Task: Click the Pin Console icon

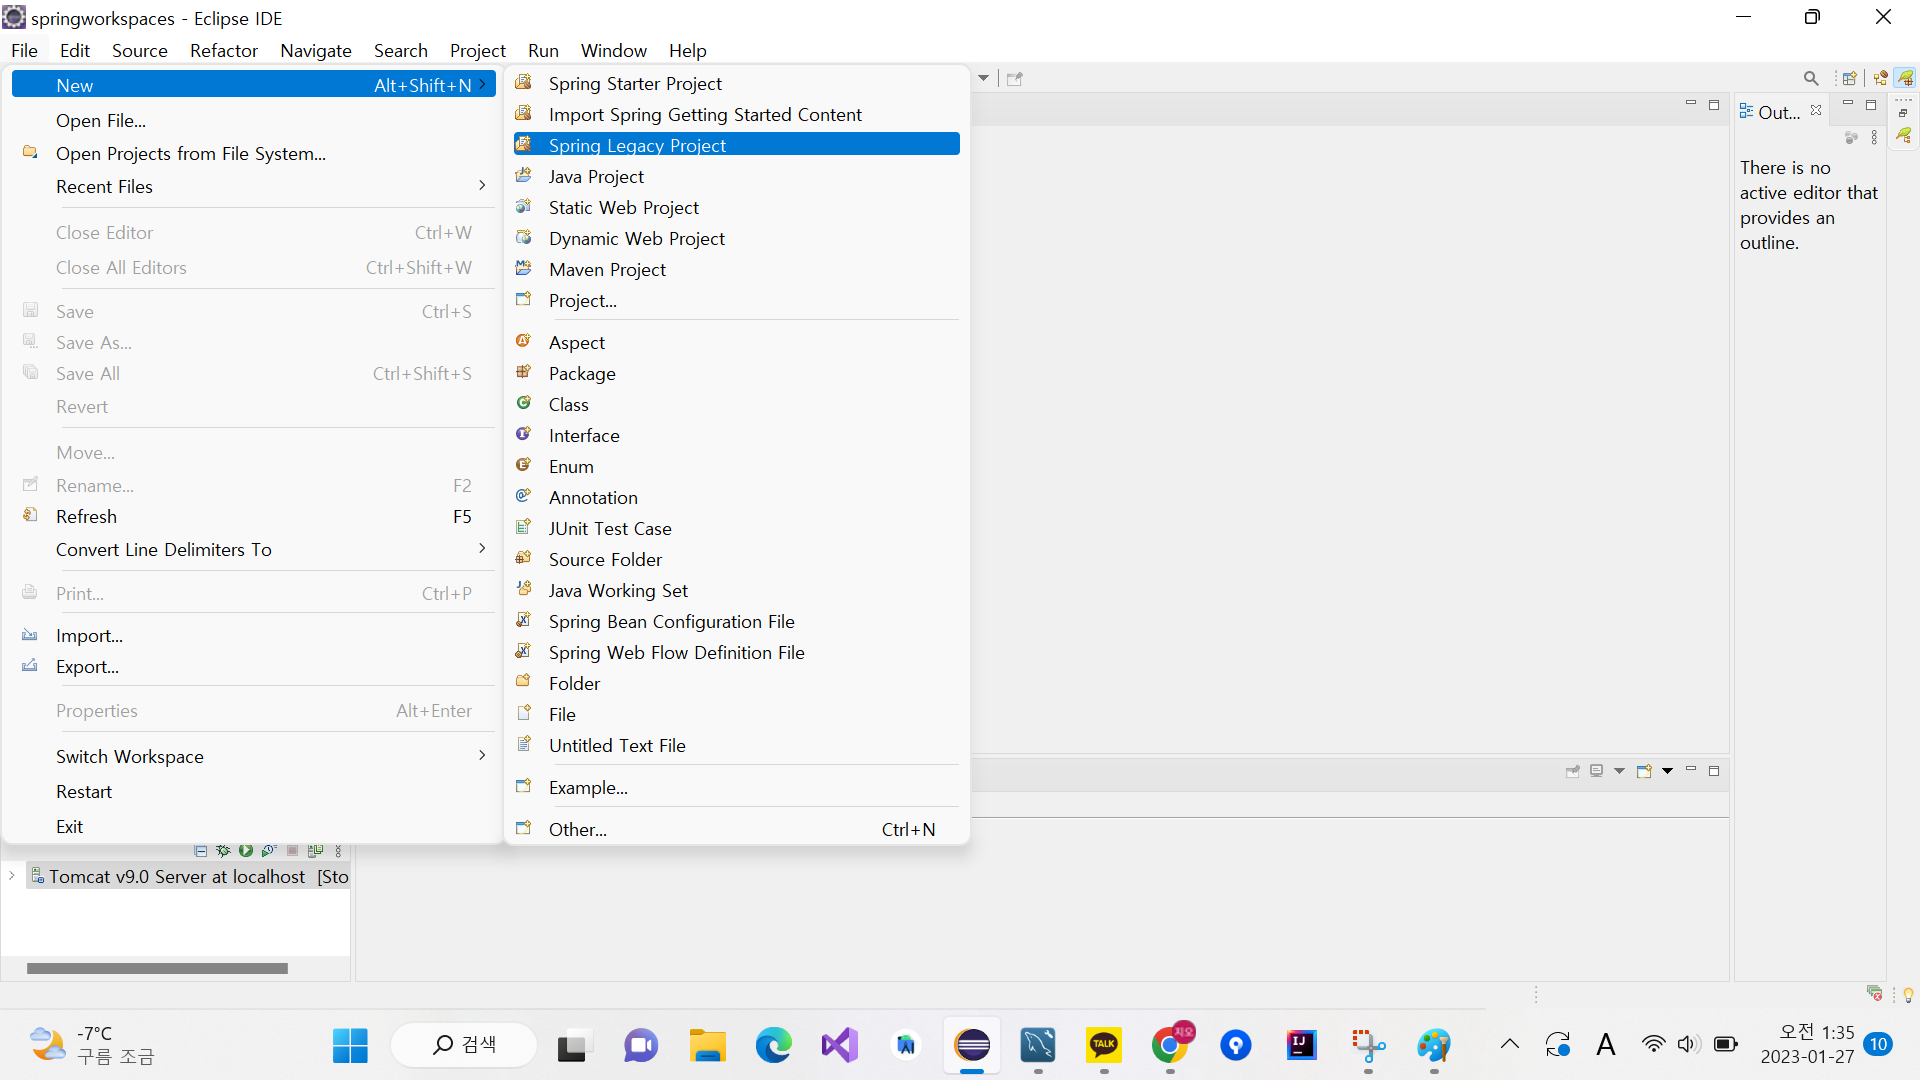Action: 1573,771
